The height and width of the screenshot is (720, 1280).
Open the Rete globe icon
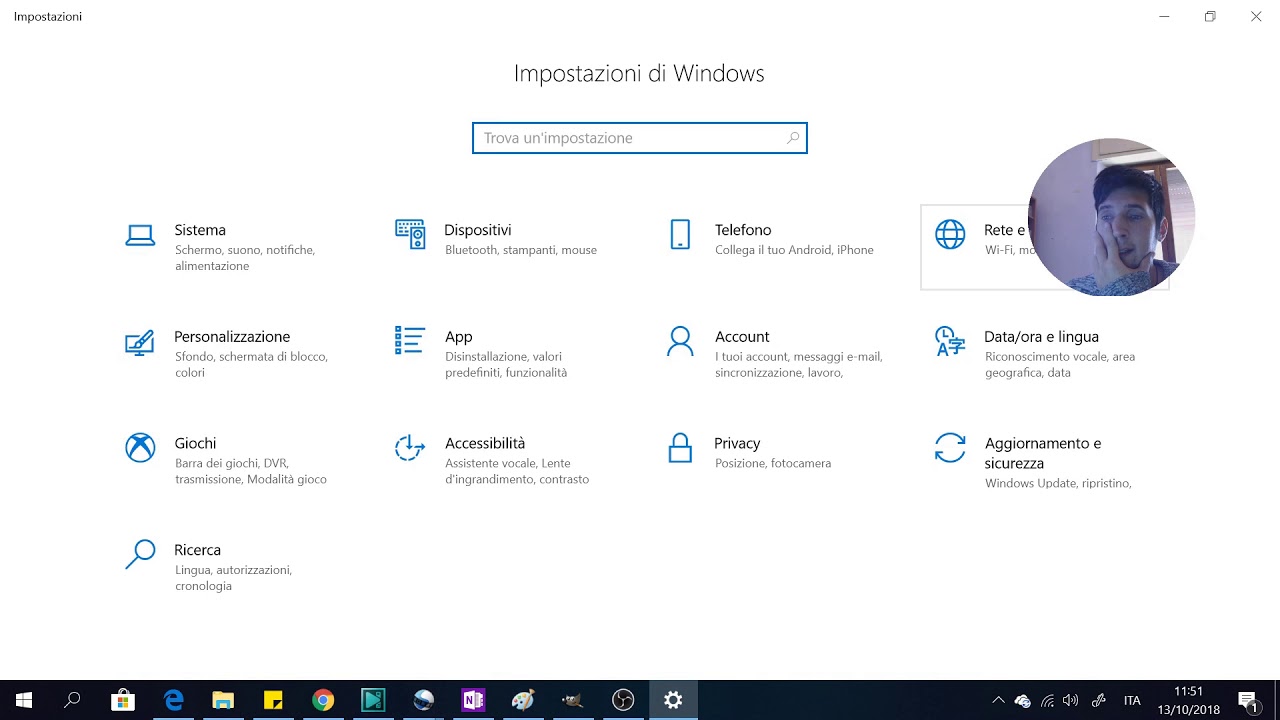[950, 234]
